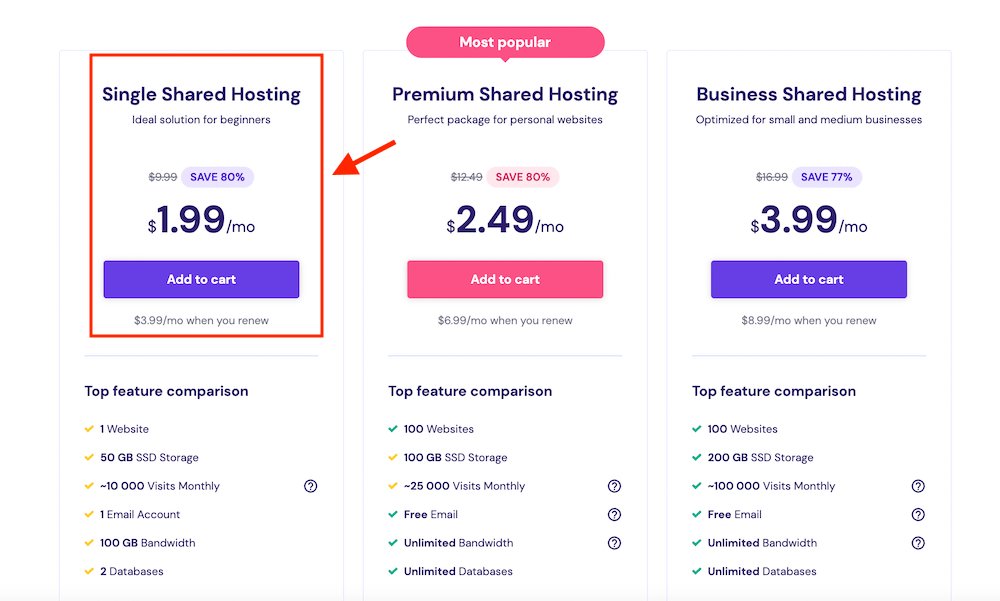1000x601 pixels.
Task: Click the Most popular badge
Action: pos(505,42)
